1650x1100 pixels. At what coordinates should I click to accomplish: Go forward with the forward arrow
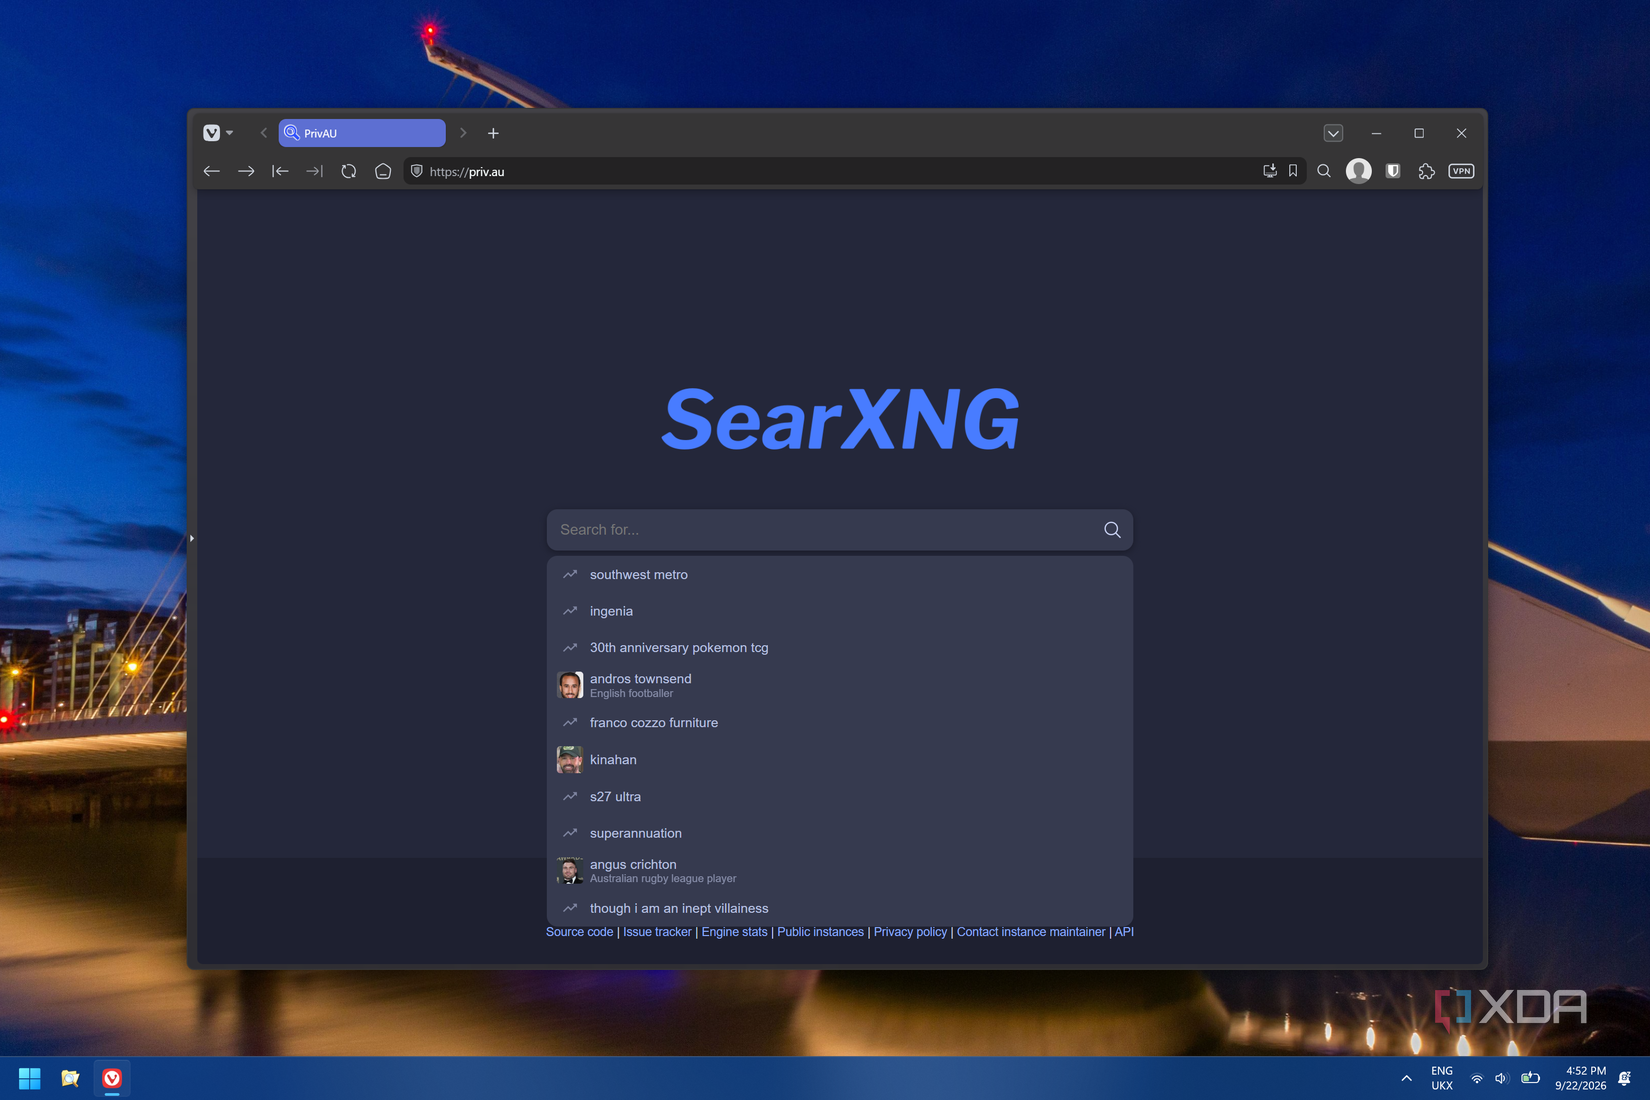[x=246, y=172]
